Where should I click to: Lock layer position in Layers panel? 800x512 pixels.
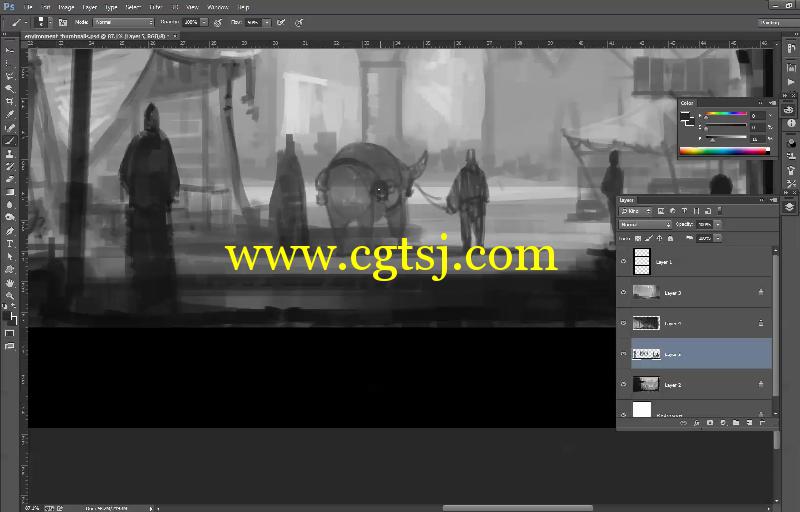(660, 238)
